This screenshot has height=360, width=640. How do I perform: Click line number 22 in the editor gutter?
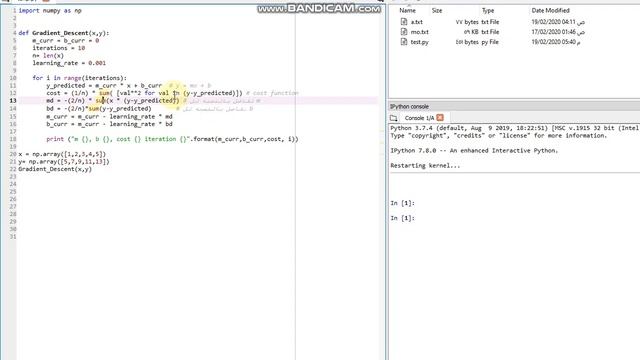13,169
